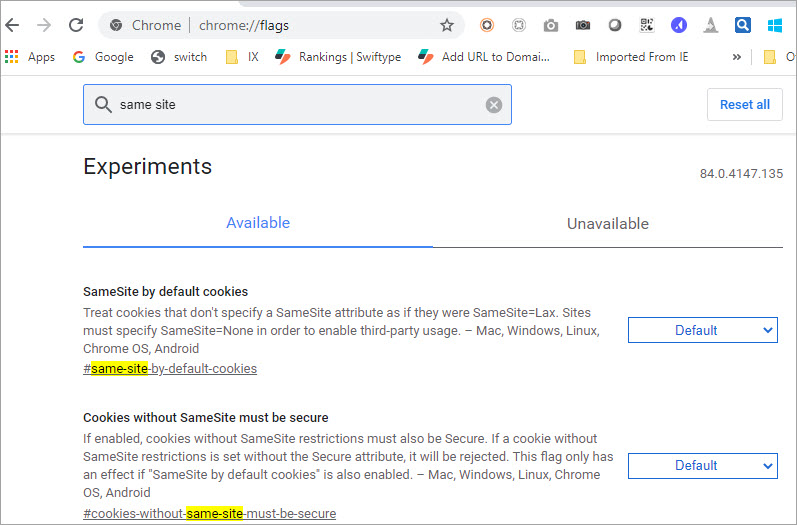Open the Imported From IE bookmarks folder
The image size is (797, 525).
pos(631,57)
